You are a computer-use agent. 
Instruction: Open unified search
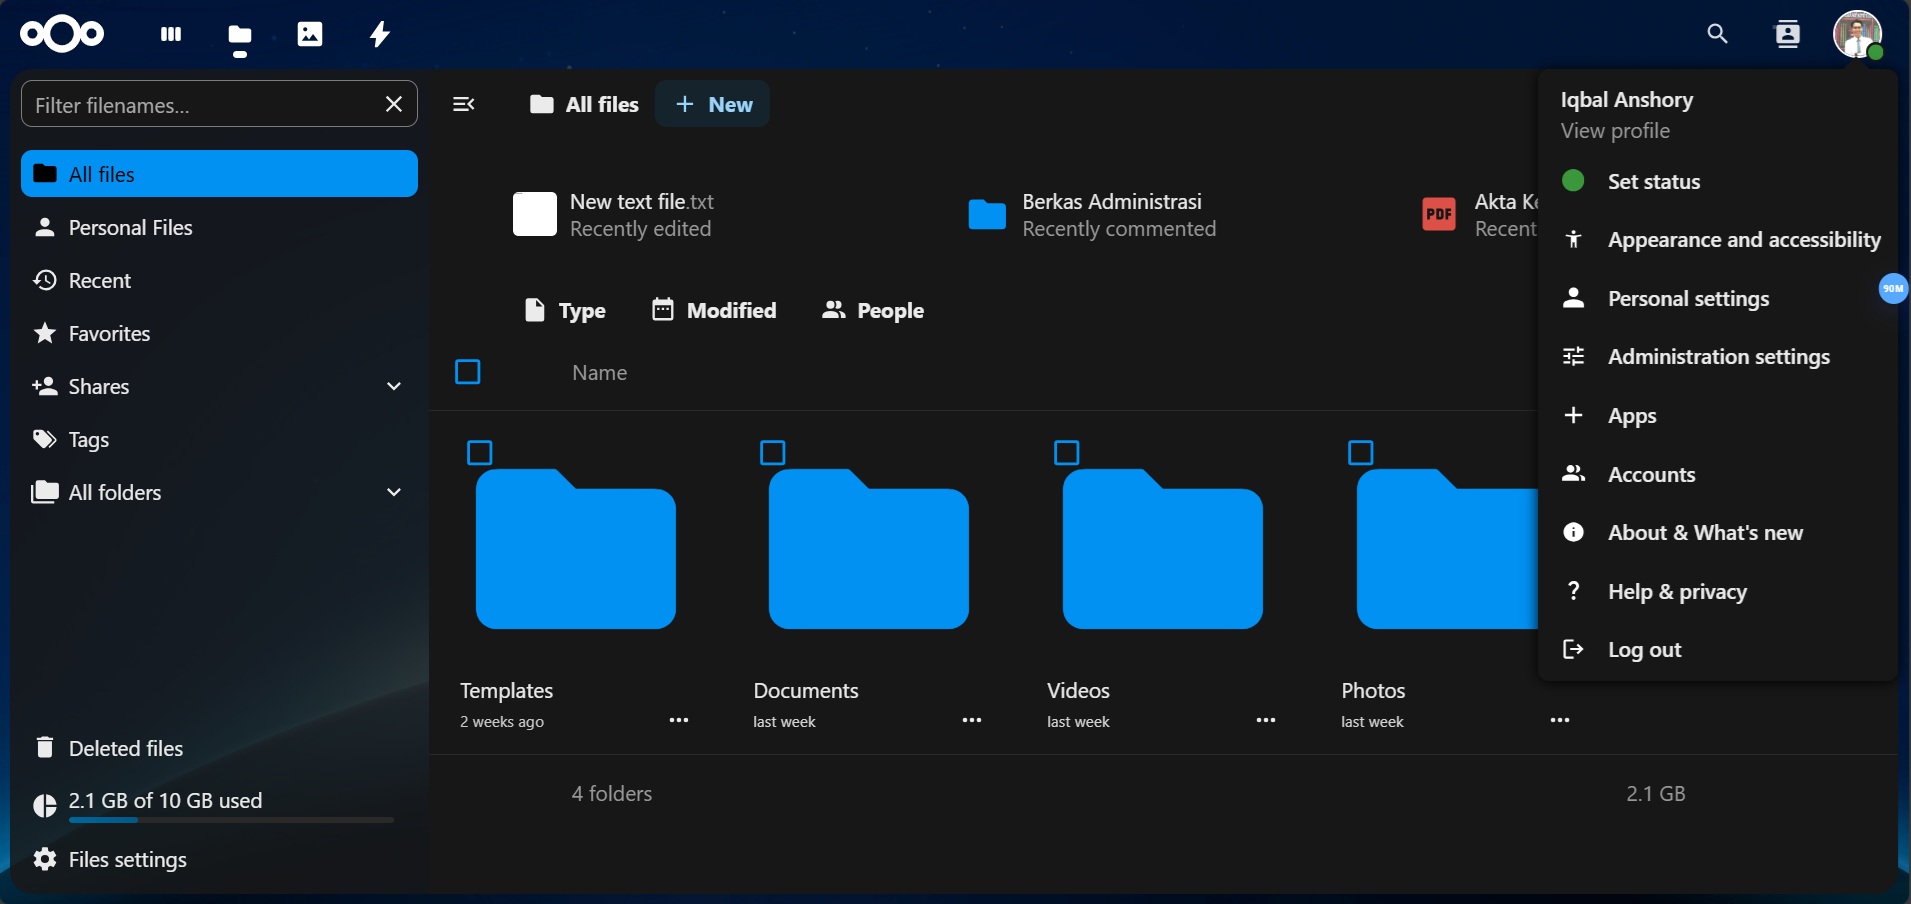[1718, 34]
